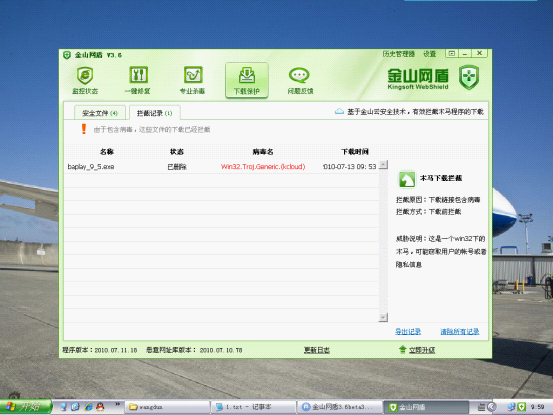Click the 下载时间 column header
553x415 pixels.
(x=355, y=152)
